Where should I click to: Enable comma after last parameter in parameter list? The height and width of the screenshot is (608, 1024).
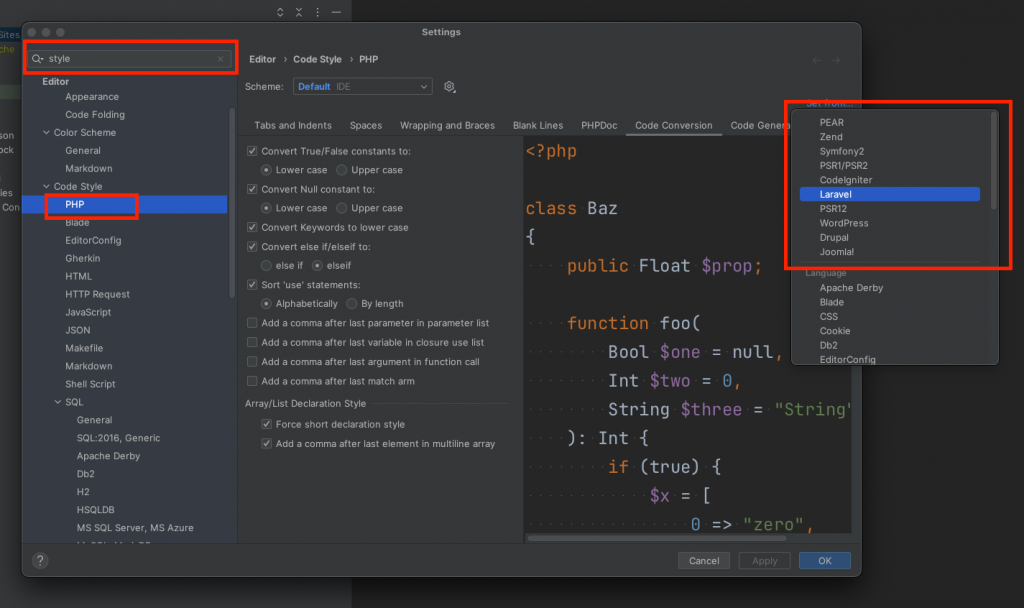(x=252, y=323)
